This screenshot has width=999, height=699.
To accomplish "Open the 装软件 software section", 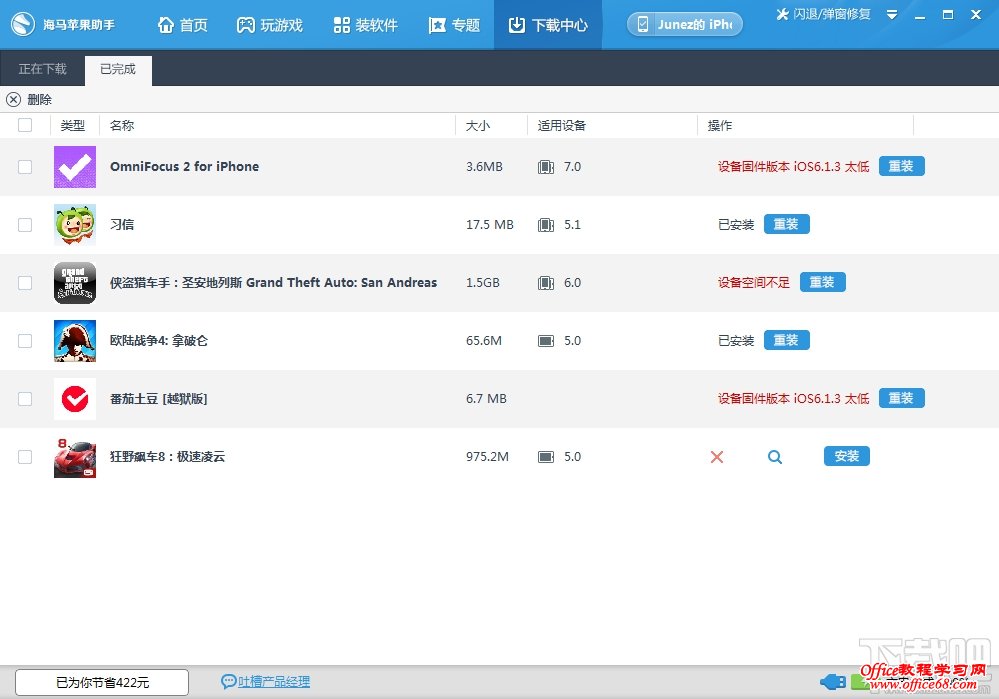I will pos(366,25).
